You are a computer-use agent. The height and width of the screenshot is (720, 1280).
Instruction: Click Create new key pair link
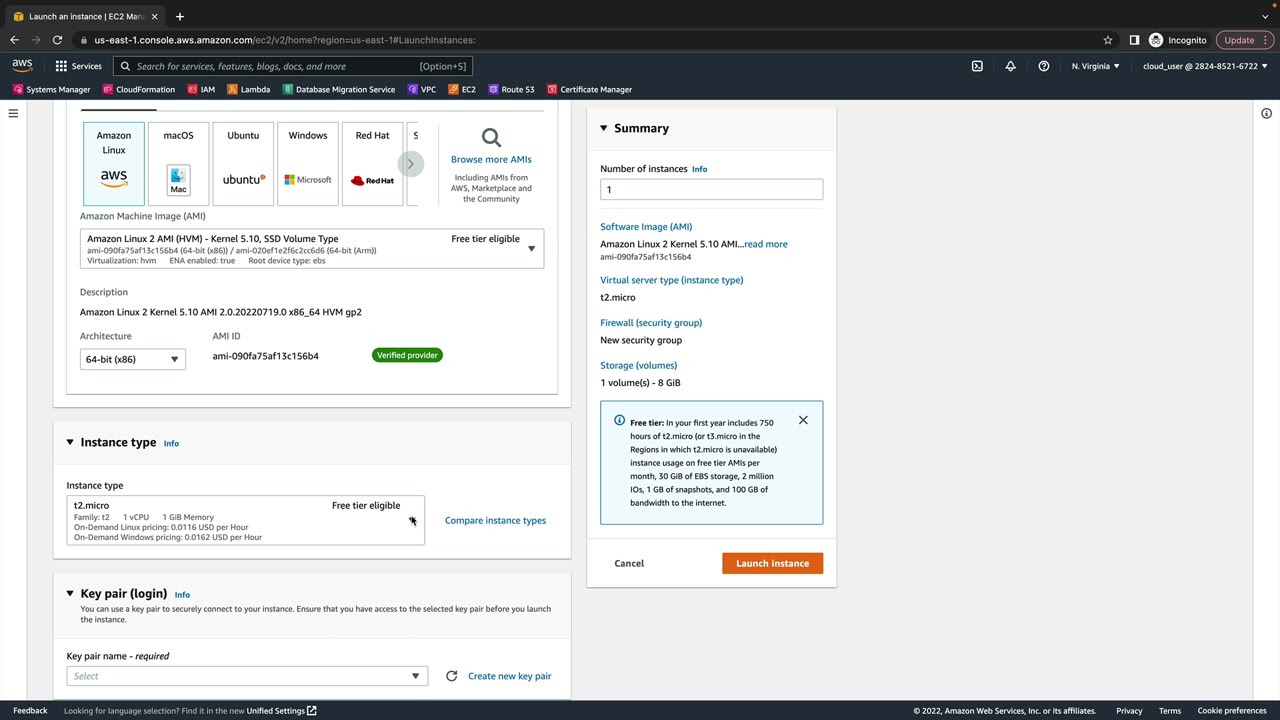click(510, 676)
